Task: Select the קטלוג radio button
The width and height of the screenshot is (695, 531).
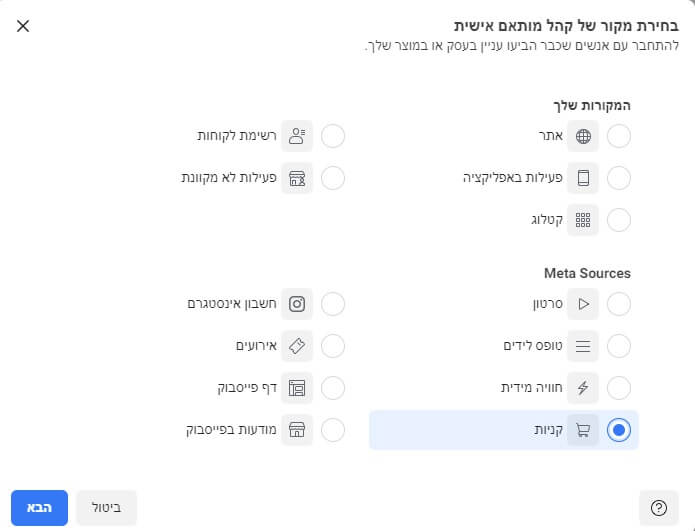Action: [619, 221]
